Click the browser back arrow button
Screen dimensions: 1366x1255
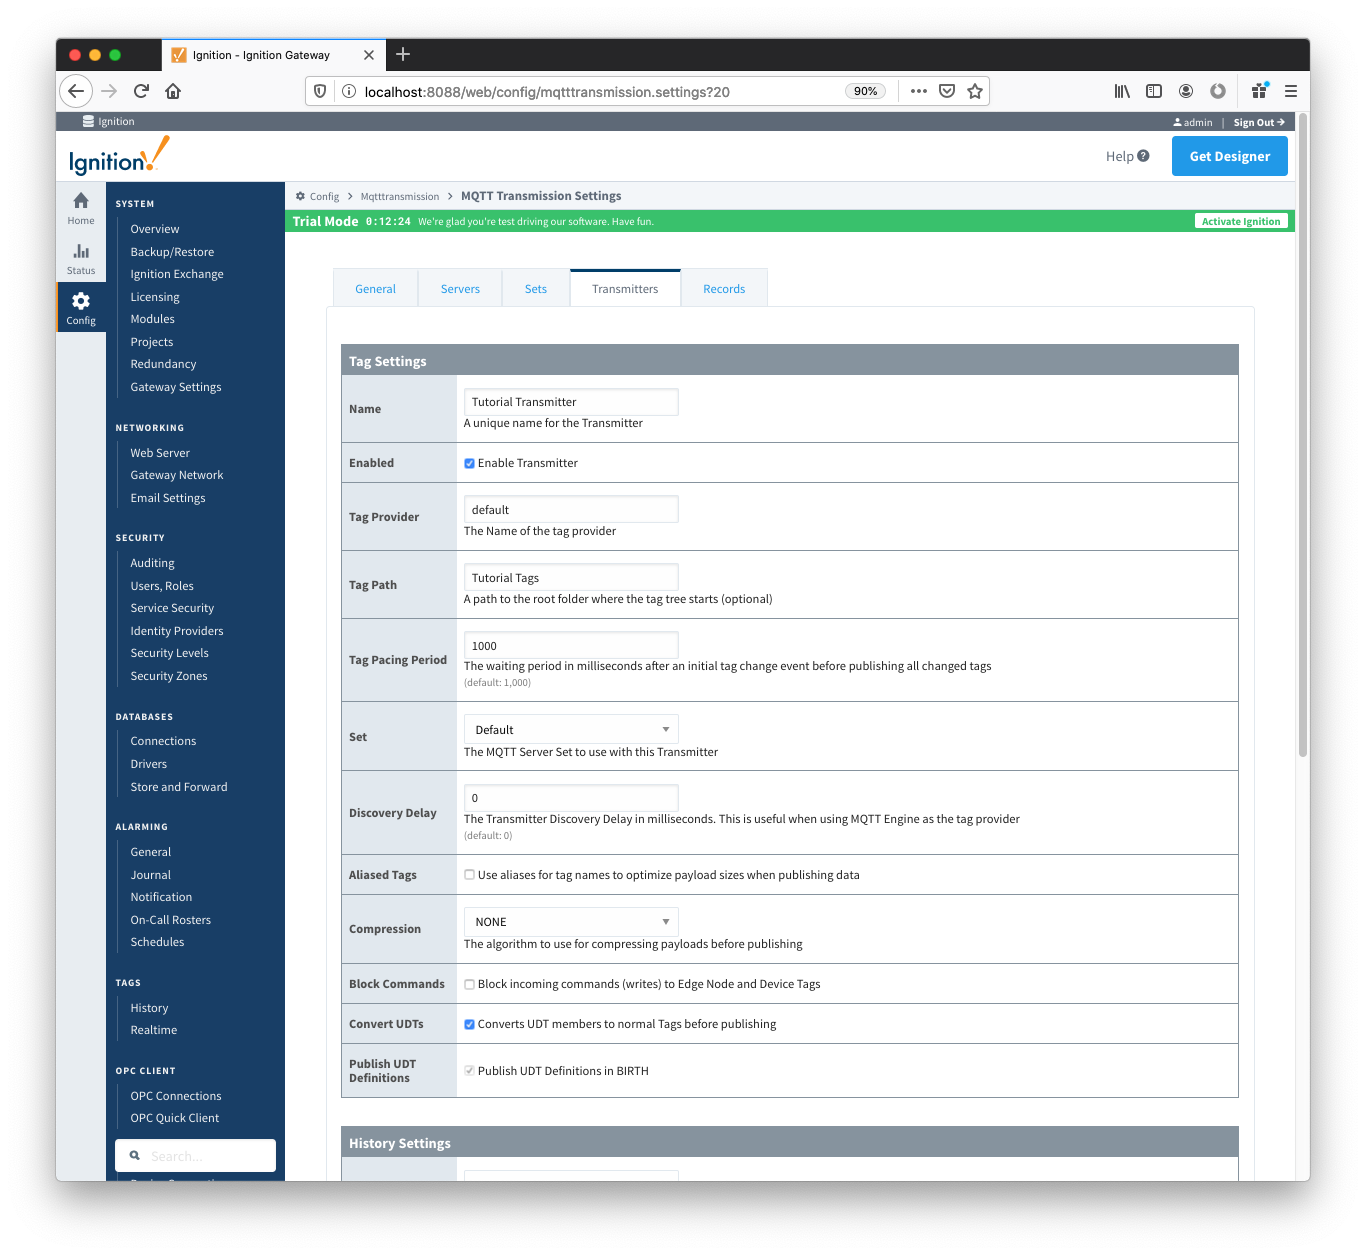pos(76,91)
